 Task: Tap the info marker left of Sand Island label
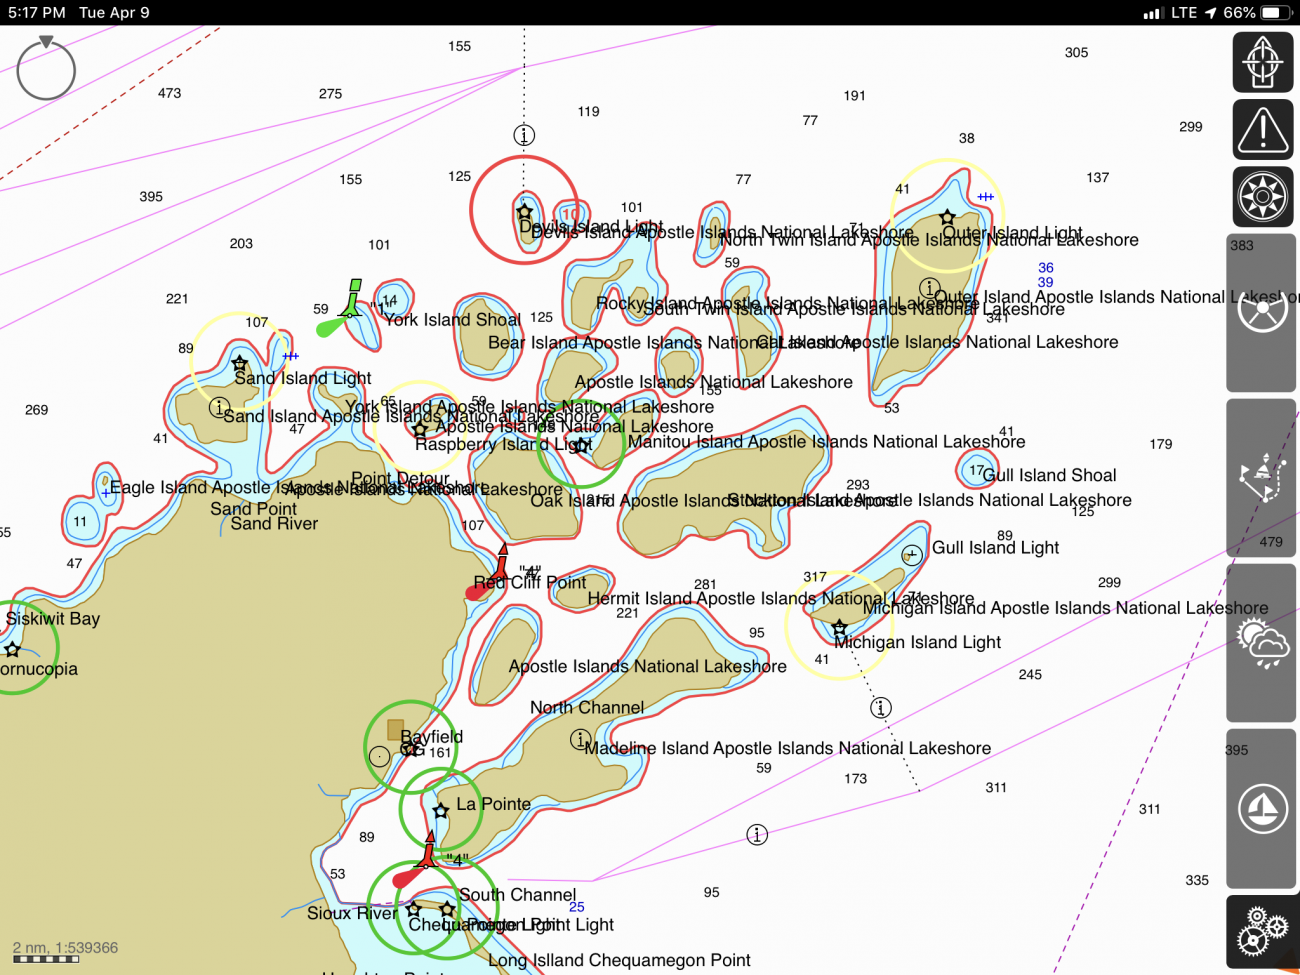click(219, 407)
